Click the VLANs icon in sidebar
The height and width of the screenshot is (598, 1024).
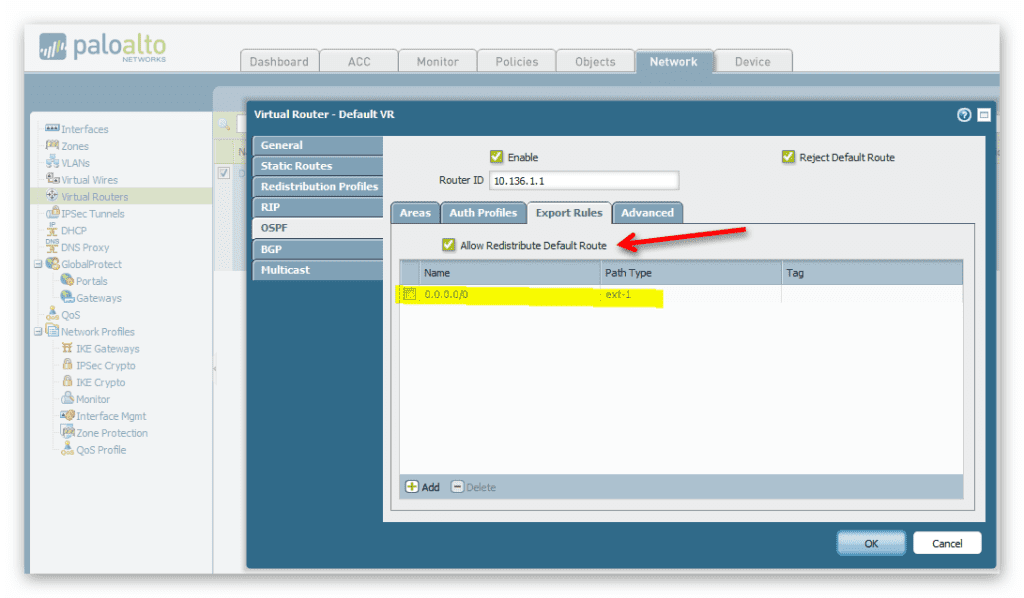pos(52,162)
